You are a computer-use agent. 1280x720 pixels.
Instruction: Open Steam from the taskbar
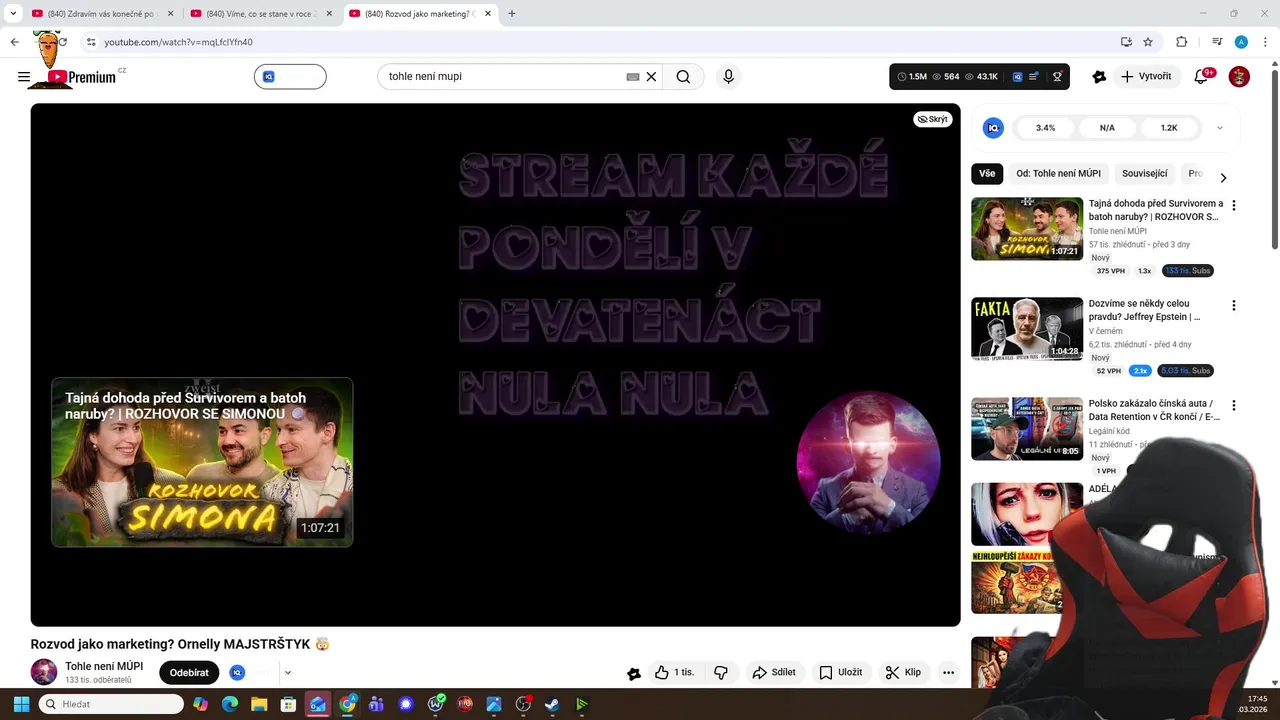(551, 704)
